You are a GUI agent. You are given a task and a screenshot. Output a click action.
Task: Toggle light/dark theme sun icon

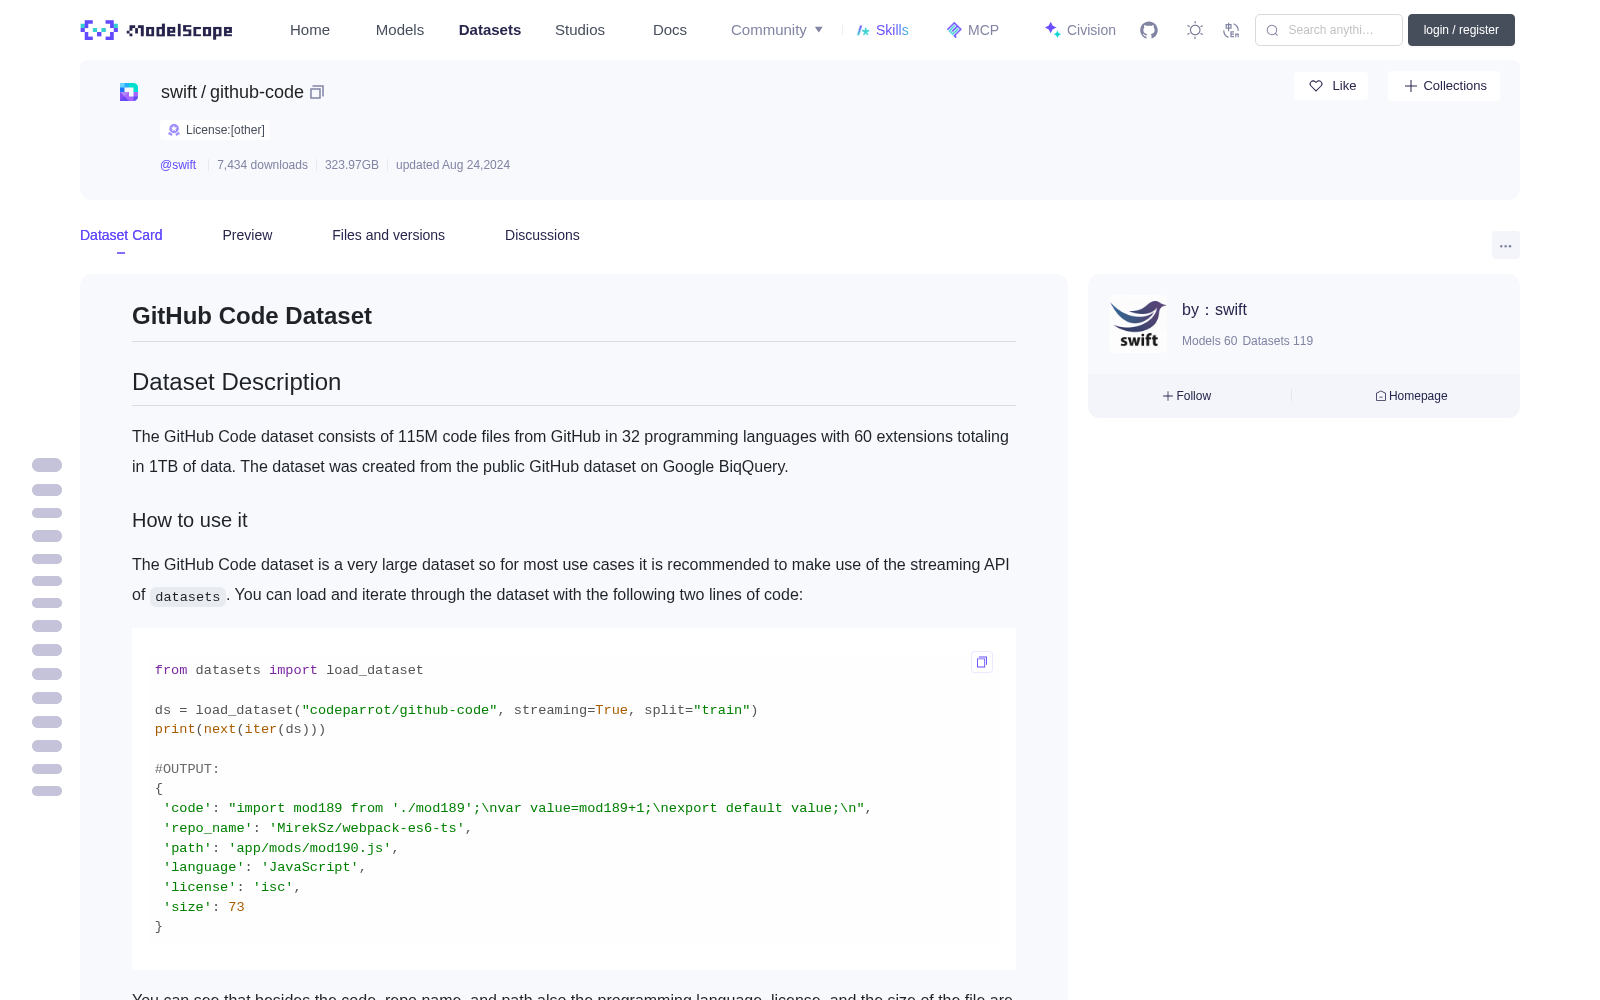click(1194, 30)
